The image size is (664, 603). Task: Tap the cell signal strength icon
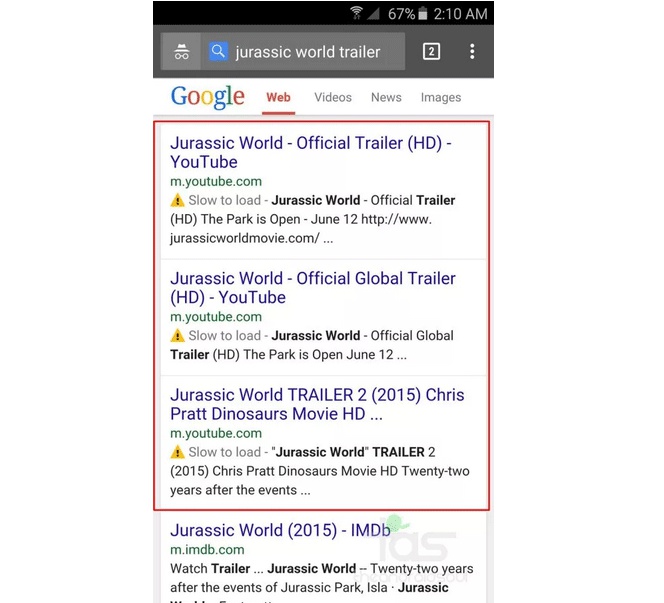click(373, 14)
